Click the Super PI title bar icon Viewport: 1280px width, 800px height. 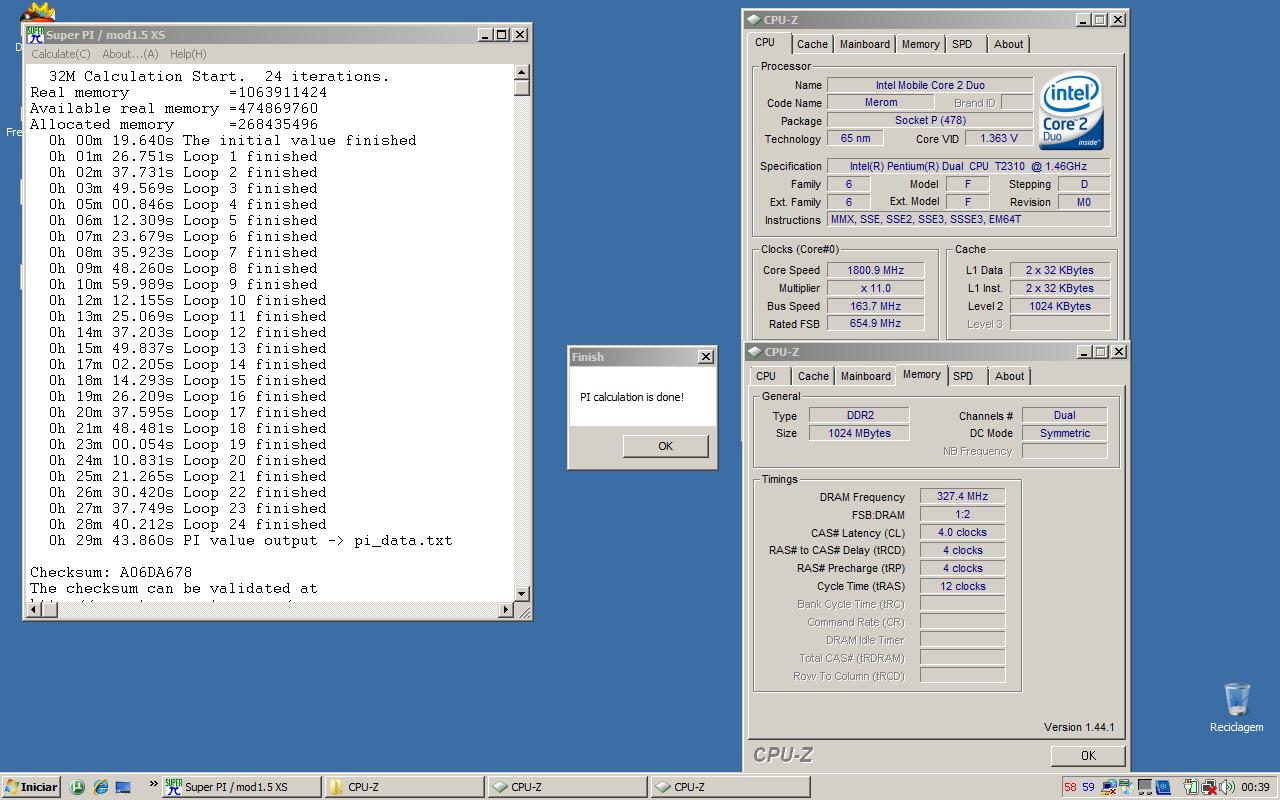(x=35, y=34)
